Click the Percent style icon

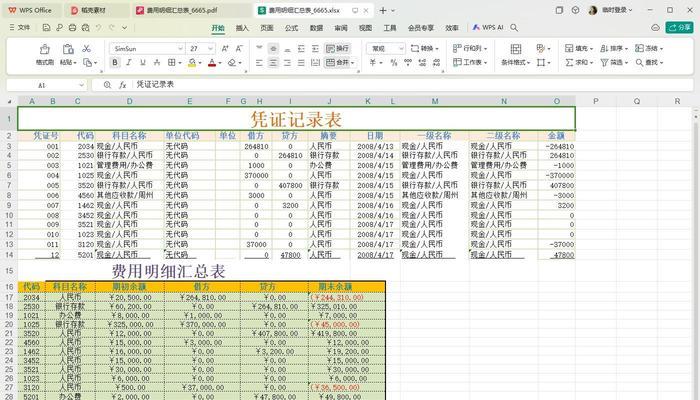click(394, 62)
